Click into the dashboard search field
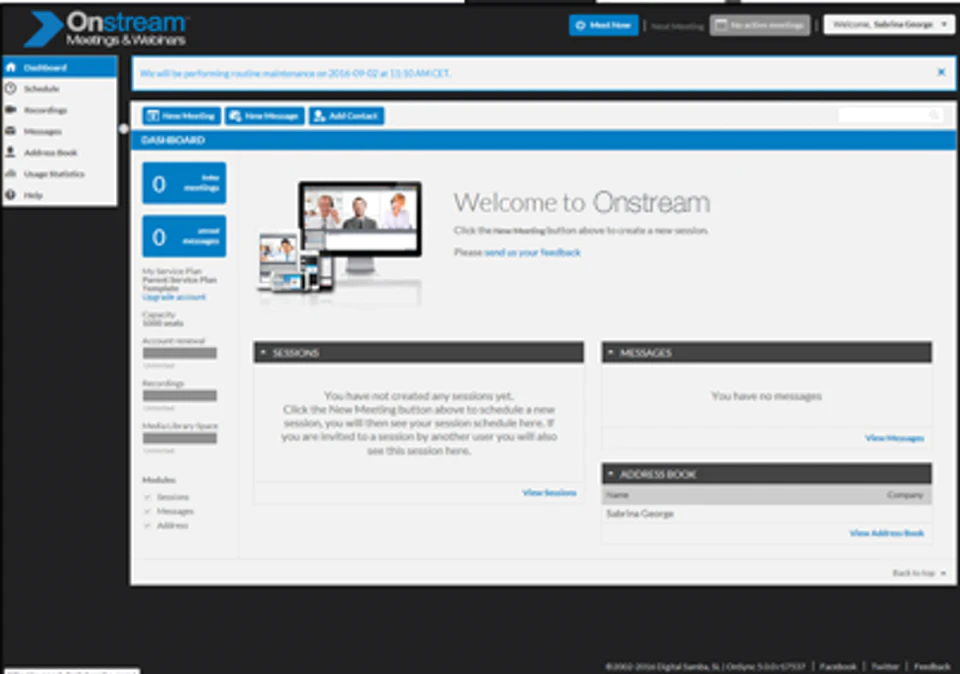The height and width of the screenshot is (674, 960). pyautogui.click(x=890, y=115)
